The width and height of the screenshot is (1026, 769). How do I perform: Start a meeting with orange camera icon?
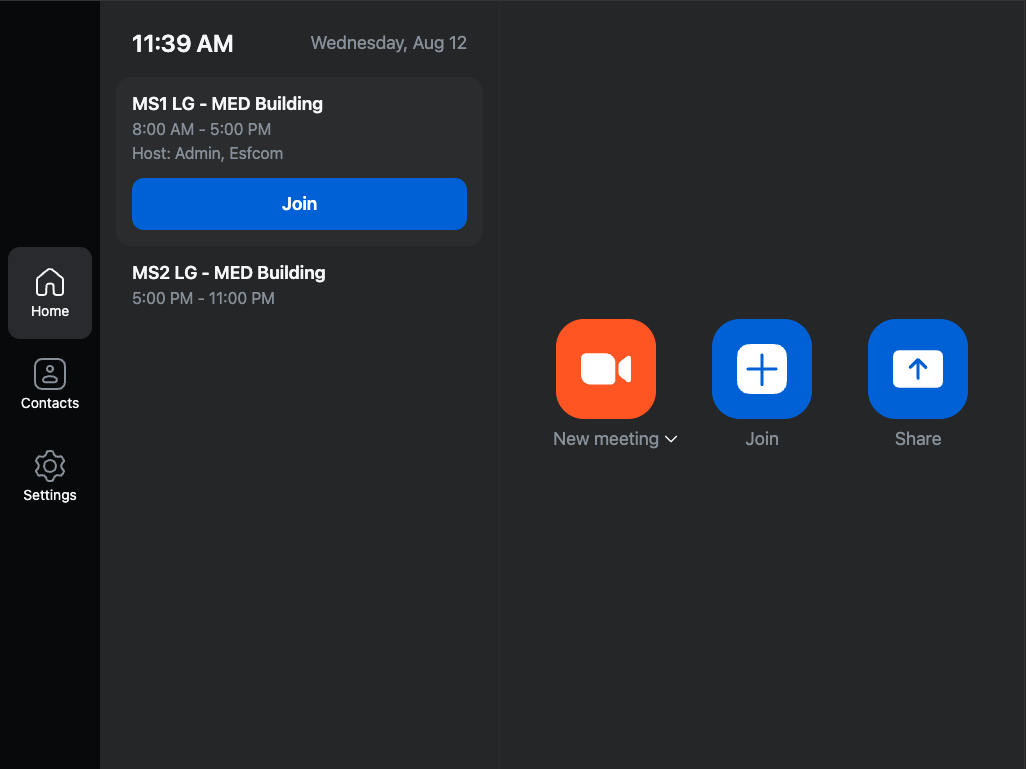606,369
